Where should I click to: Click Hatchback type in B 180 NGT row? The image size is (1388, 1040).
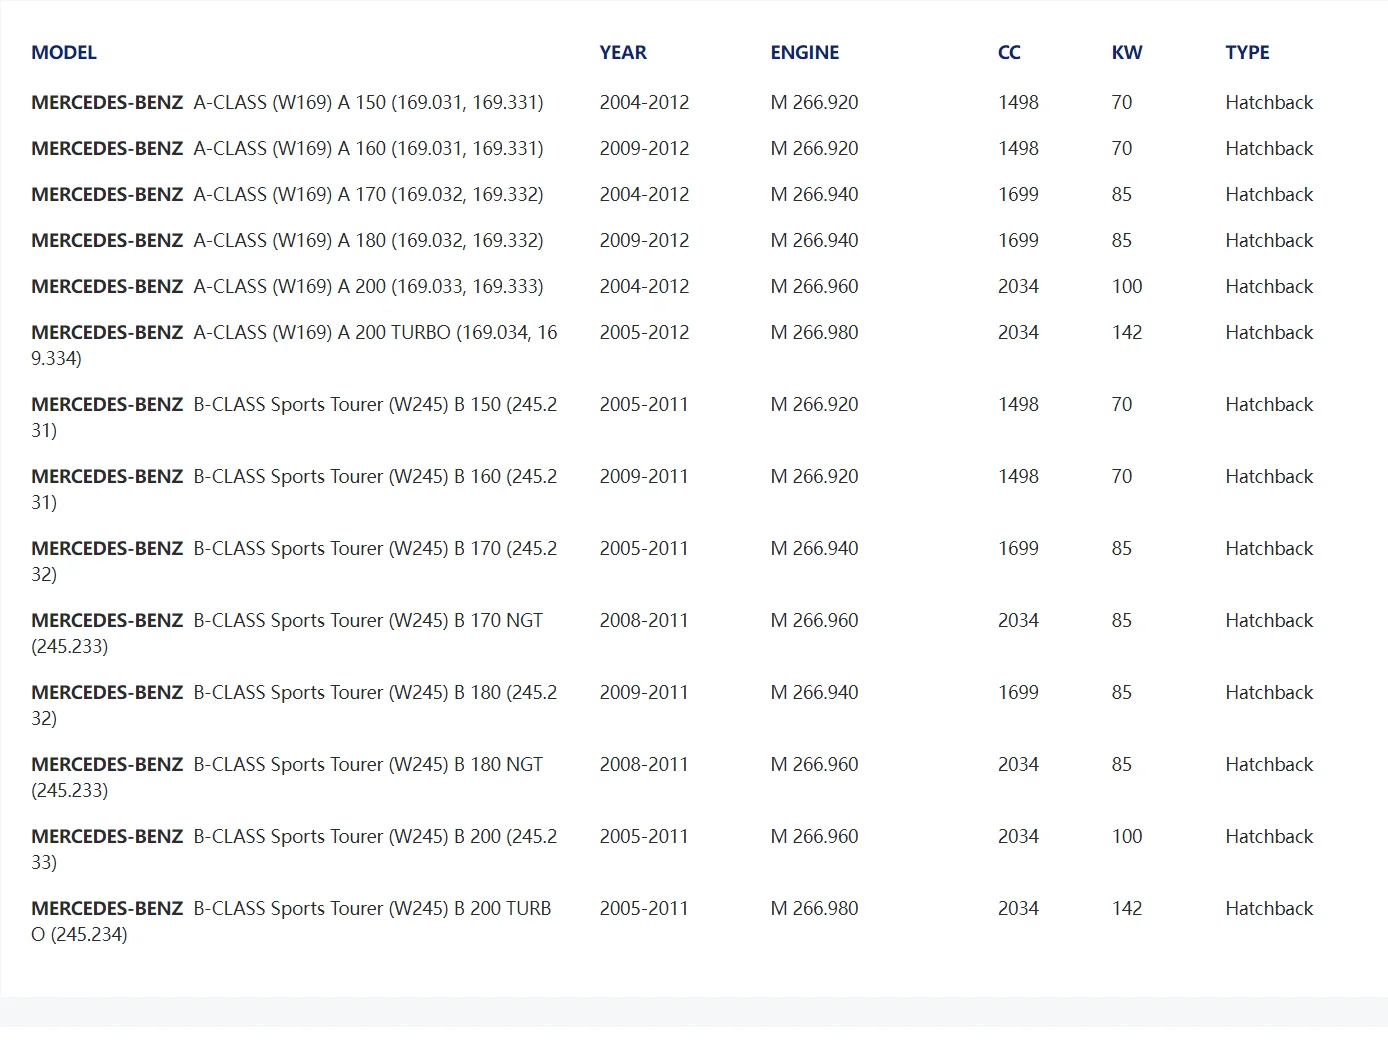[1269, 764]
